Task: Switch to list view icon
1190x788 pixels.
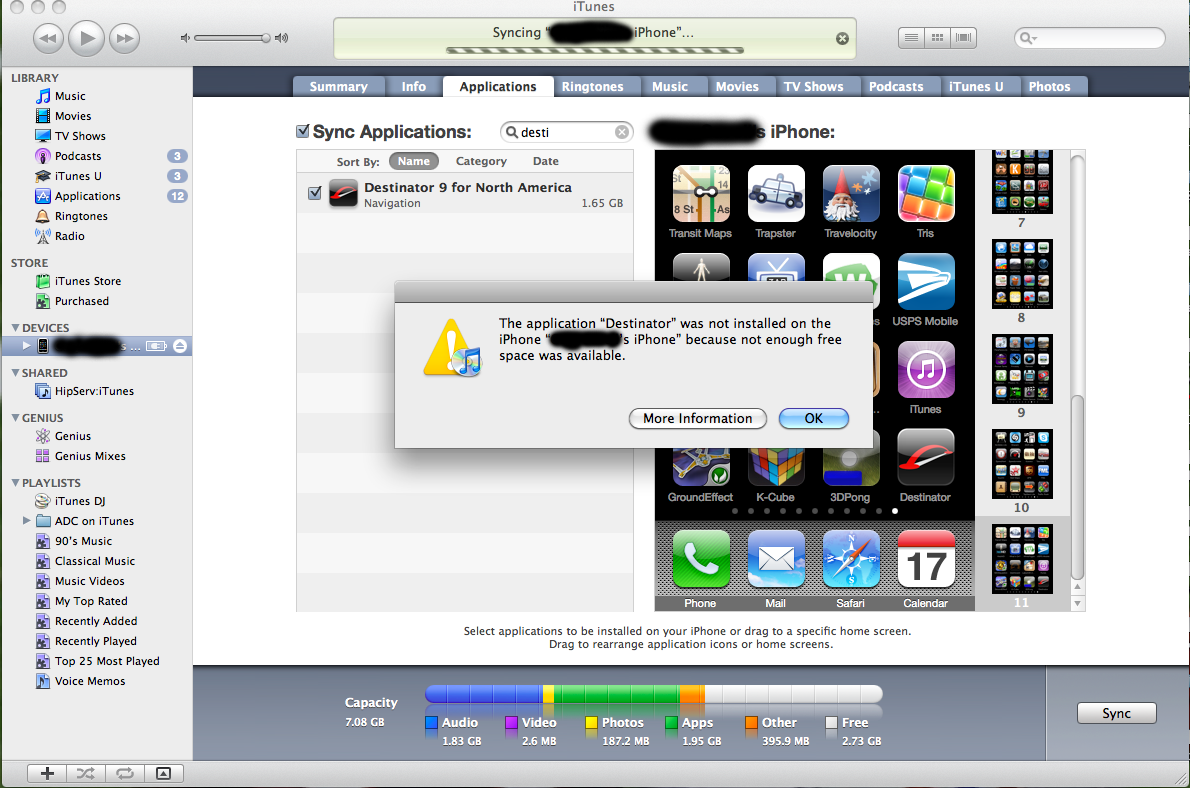Action: 911,37
